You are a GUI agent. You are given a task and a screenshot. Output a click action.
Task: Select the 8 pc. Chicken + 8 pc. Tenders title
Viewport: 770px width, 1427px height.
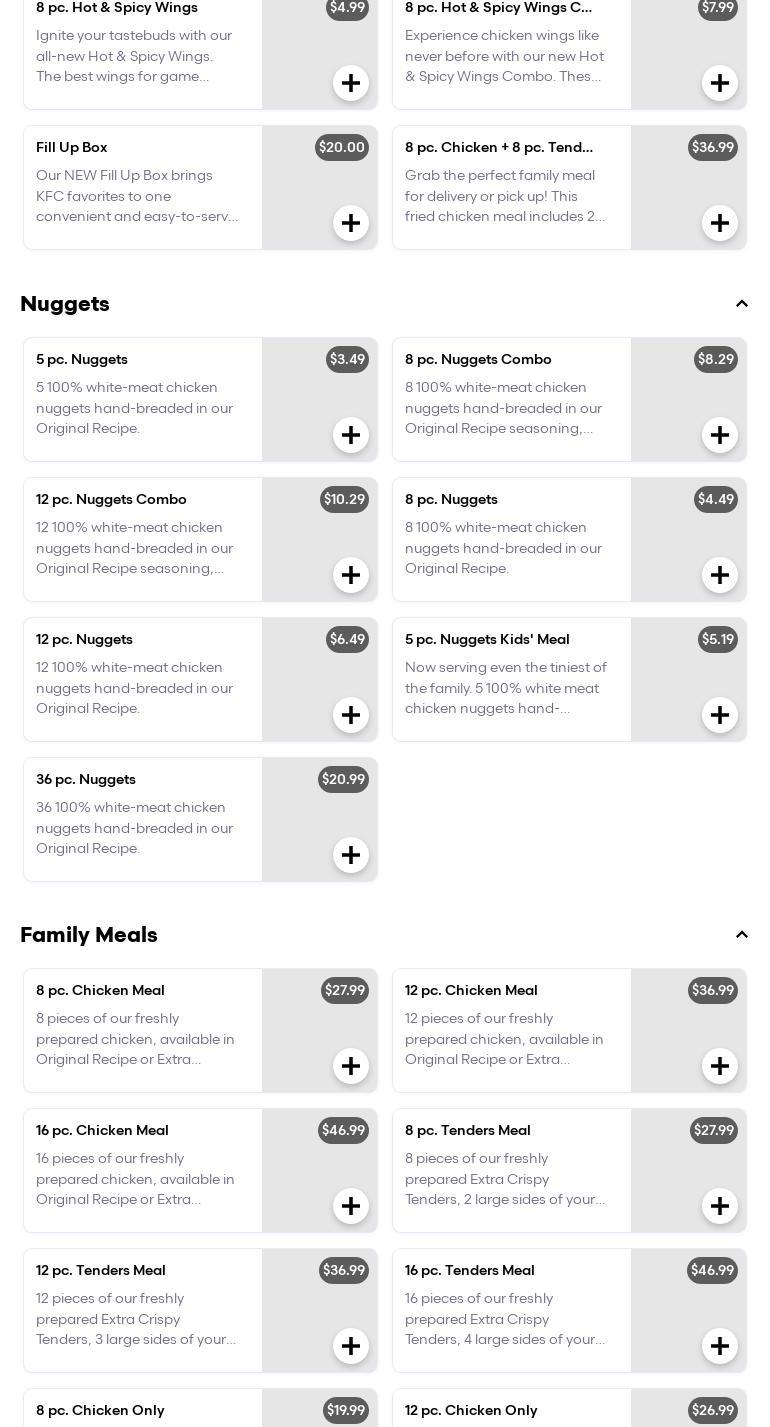point(498,147)
